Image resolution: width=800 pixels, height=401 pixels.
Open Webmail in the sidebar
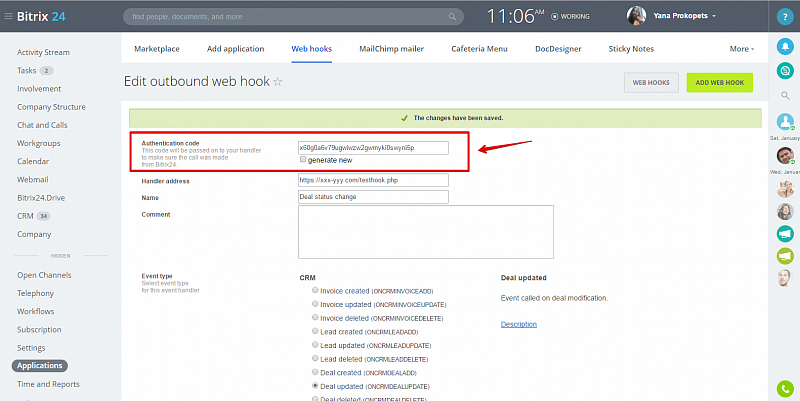(x=33, y=180)
